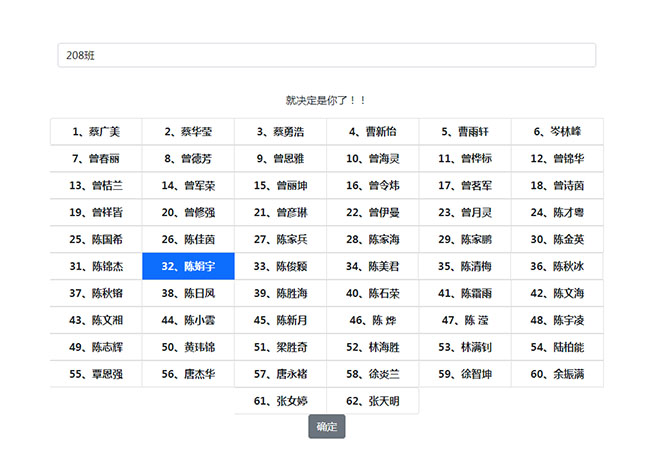The width and height of the screenshot is (650, 472).
Task: Pick student 56, 唐杰华
Action: pos(188,374)
